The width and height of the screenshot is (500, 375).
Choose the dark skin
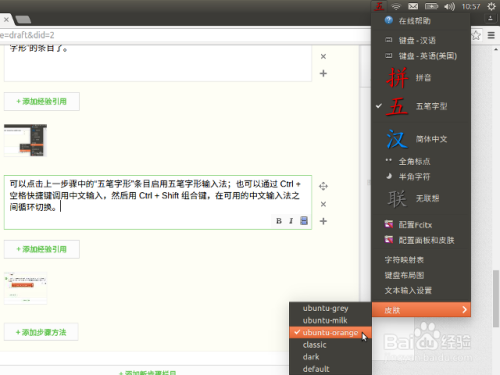tap(330, 357)
